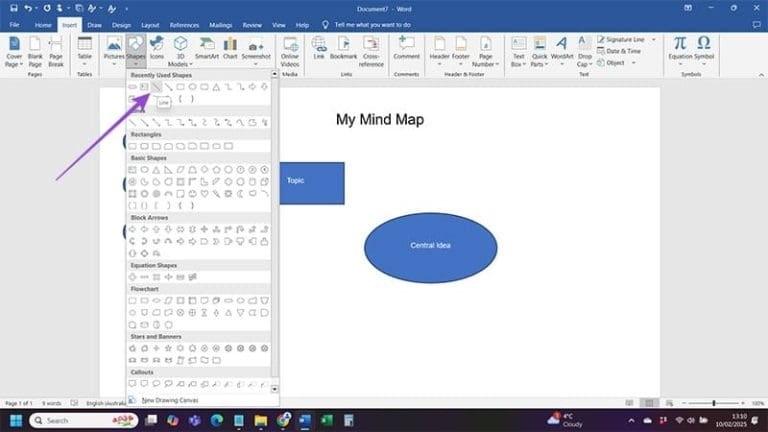Pick the first Flowchart process shape
Screen dimensions: 768x432
133,301
